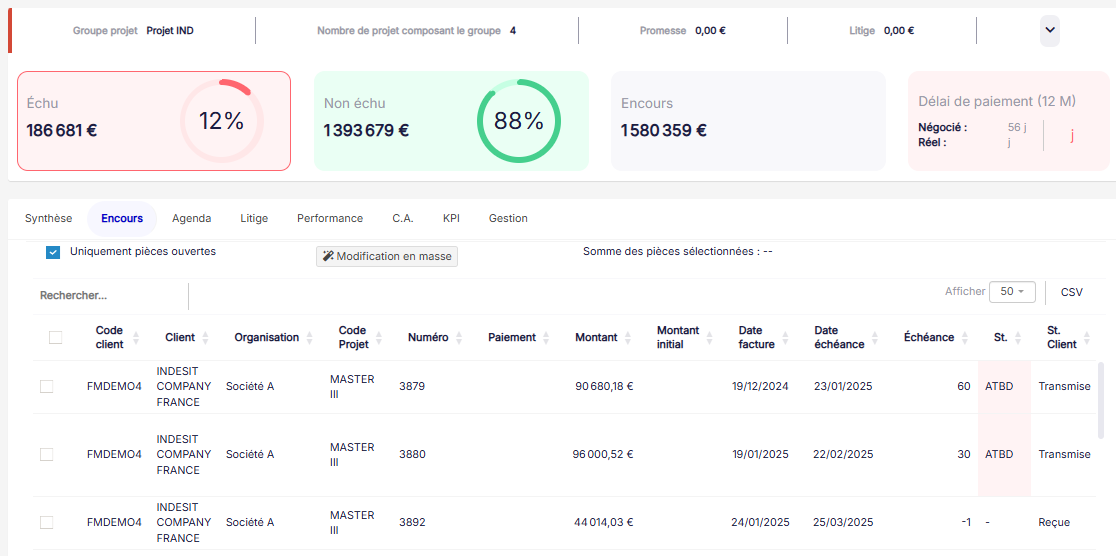
Task: Open the Afficher 50 rows dropdown
Action: coord(1011,292)
